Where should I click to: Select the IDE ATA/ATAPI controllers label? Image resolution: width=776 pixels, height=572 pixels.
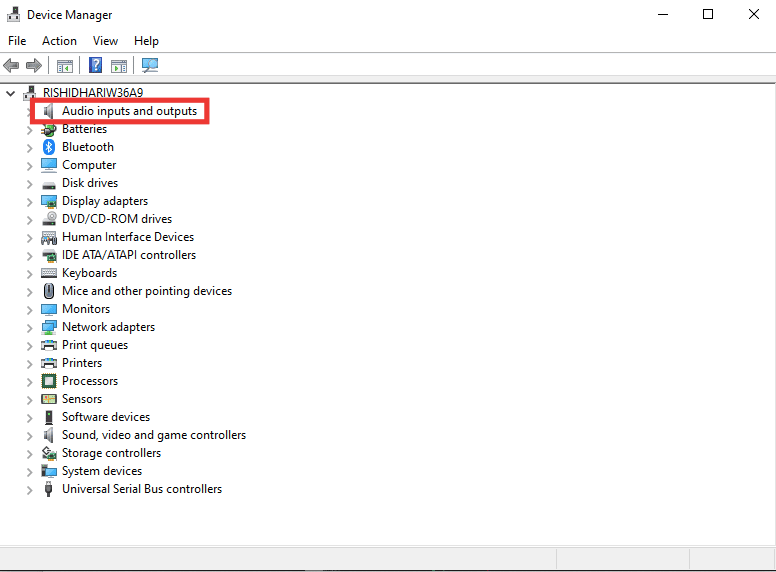129,255
